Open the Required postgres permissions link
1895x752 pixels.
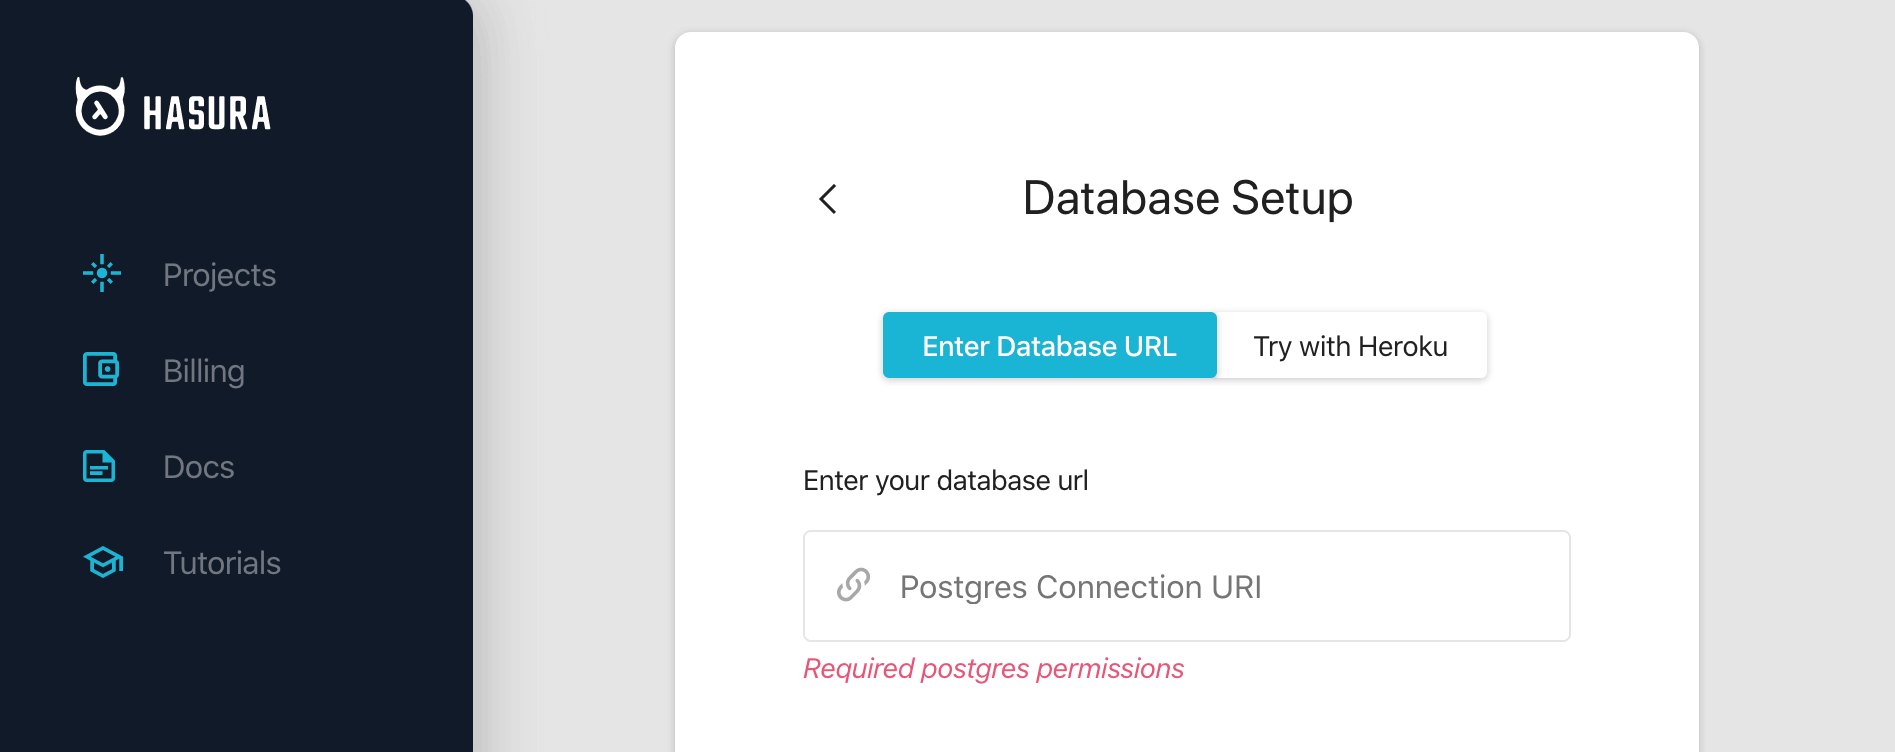tap(993, 668)
